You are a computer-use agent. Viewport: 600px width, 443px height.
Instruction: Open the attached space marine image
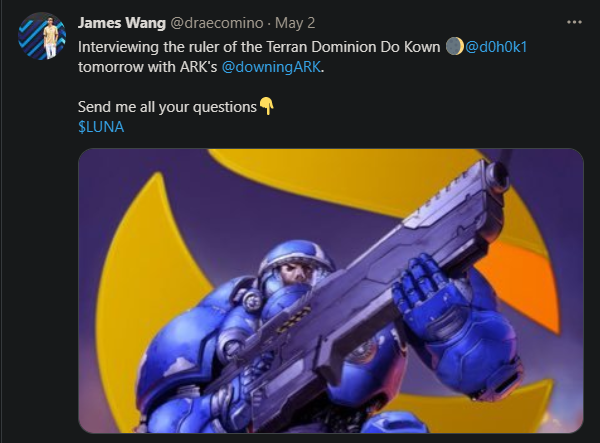click(331, 291)
